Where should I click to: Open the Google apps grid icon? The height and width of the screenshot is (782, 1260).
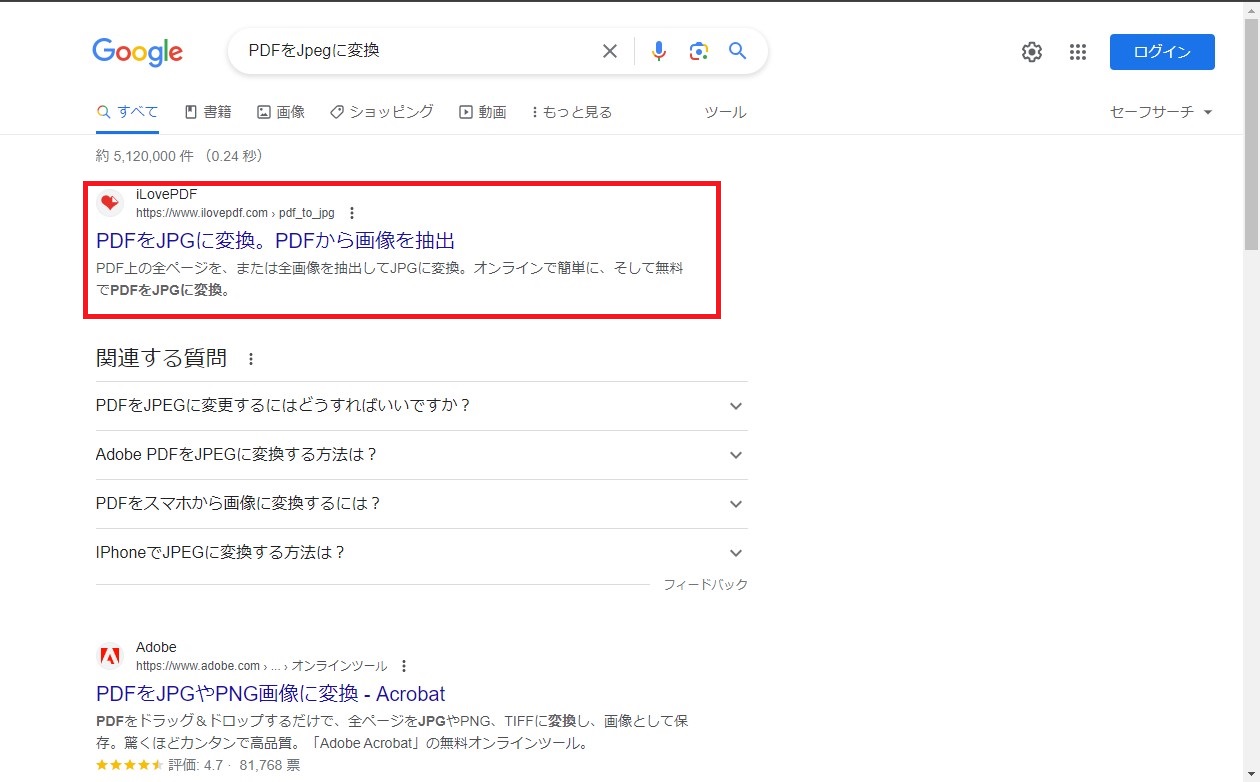(1077, 52)
